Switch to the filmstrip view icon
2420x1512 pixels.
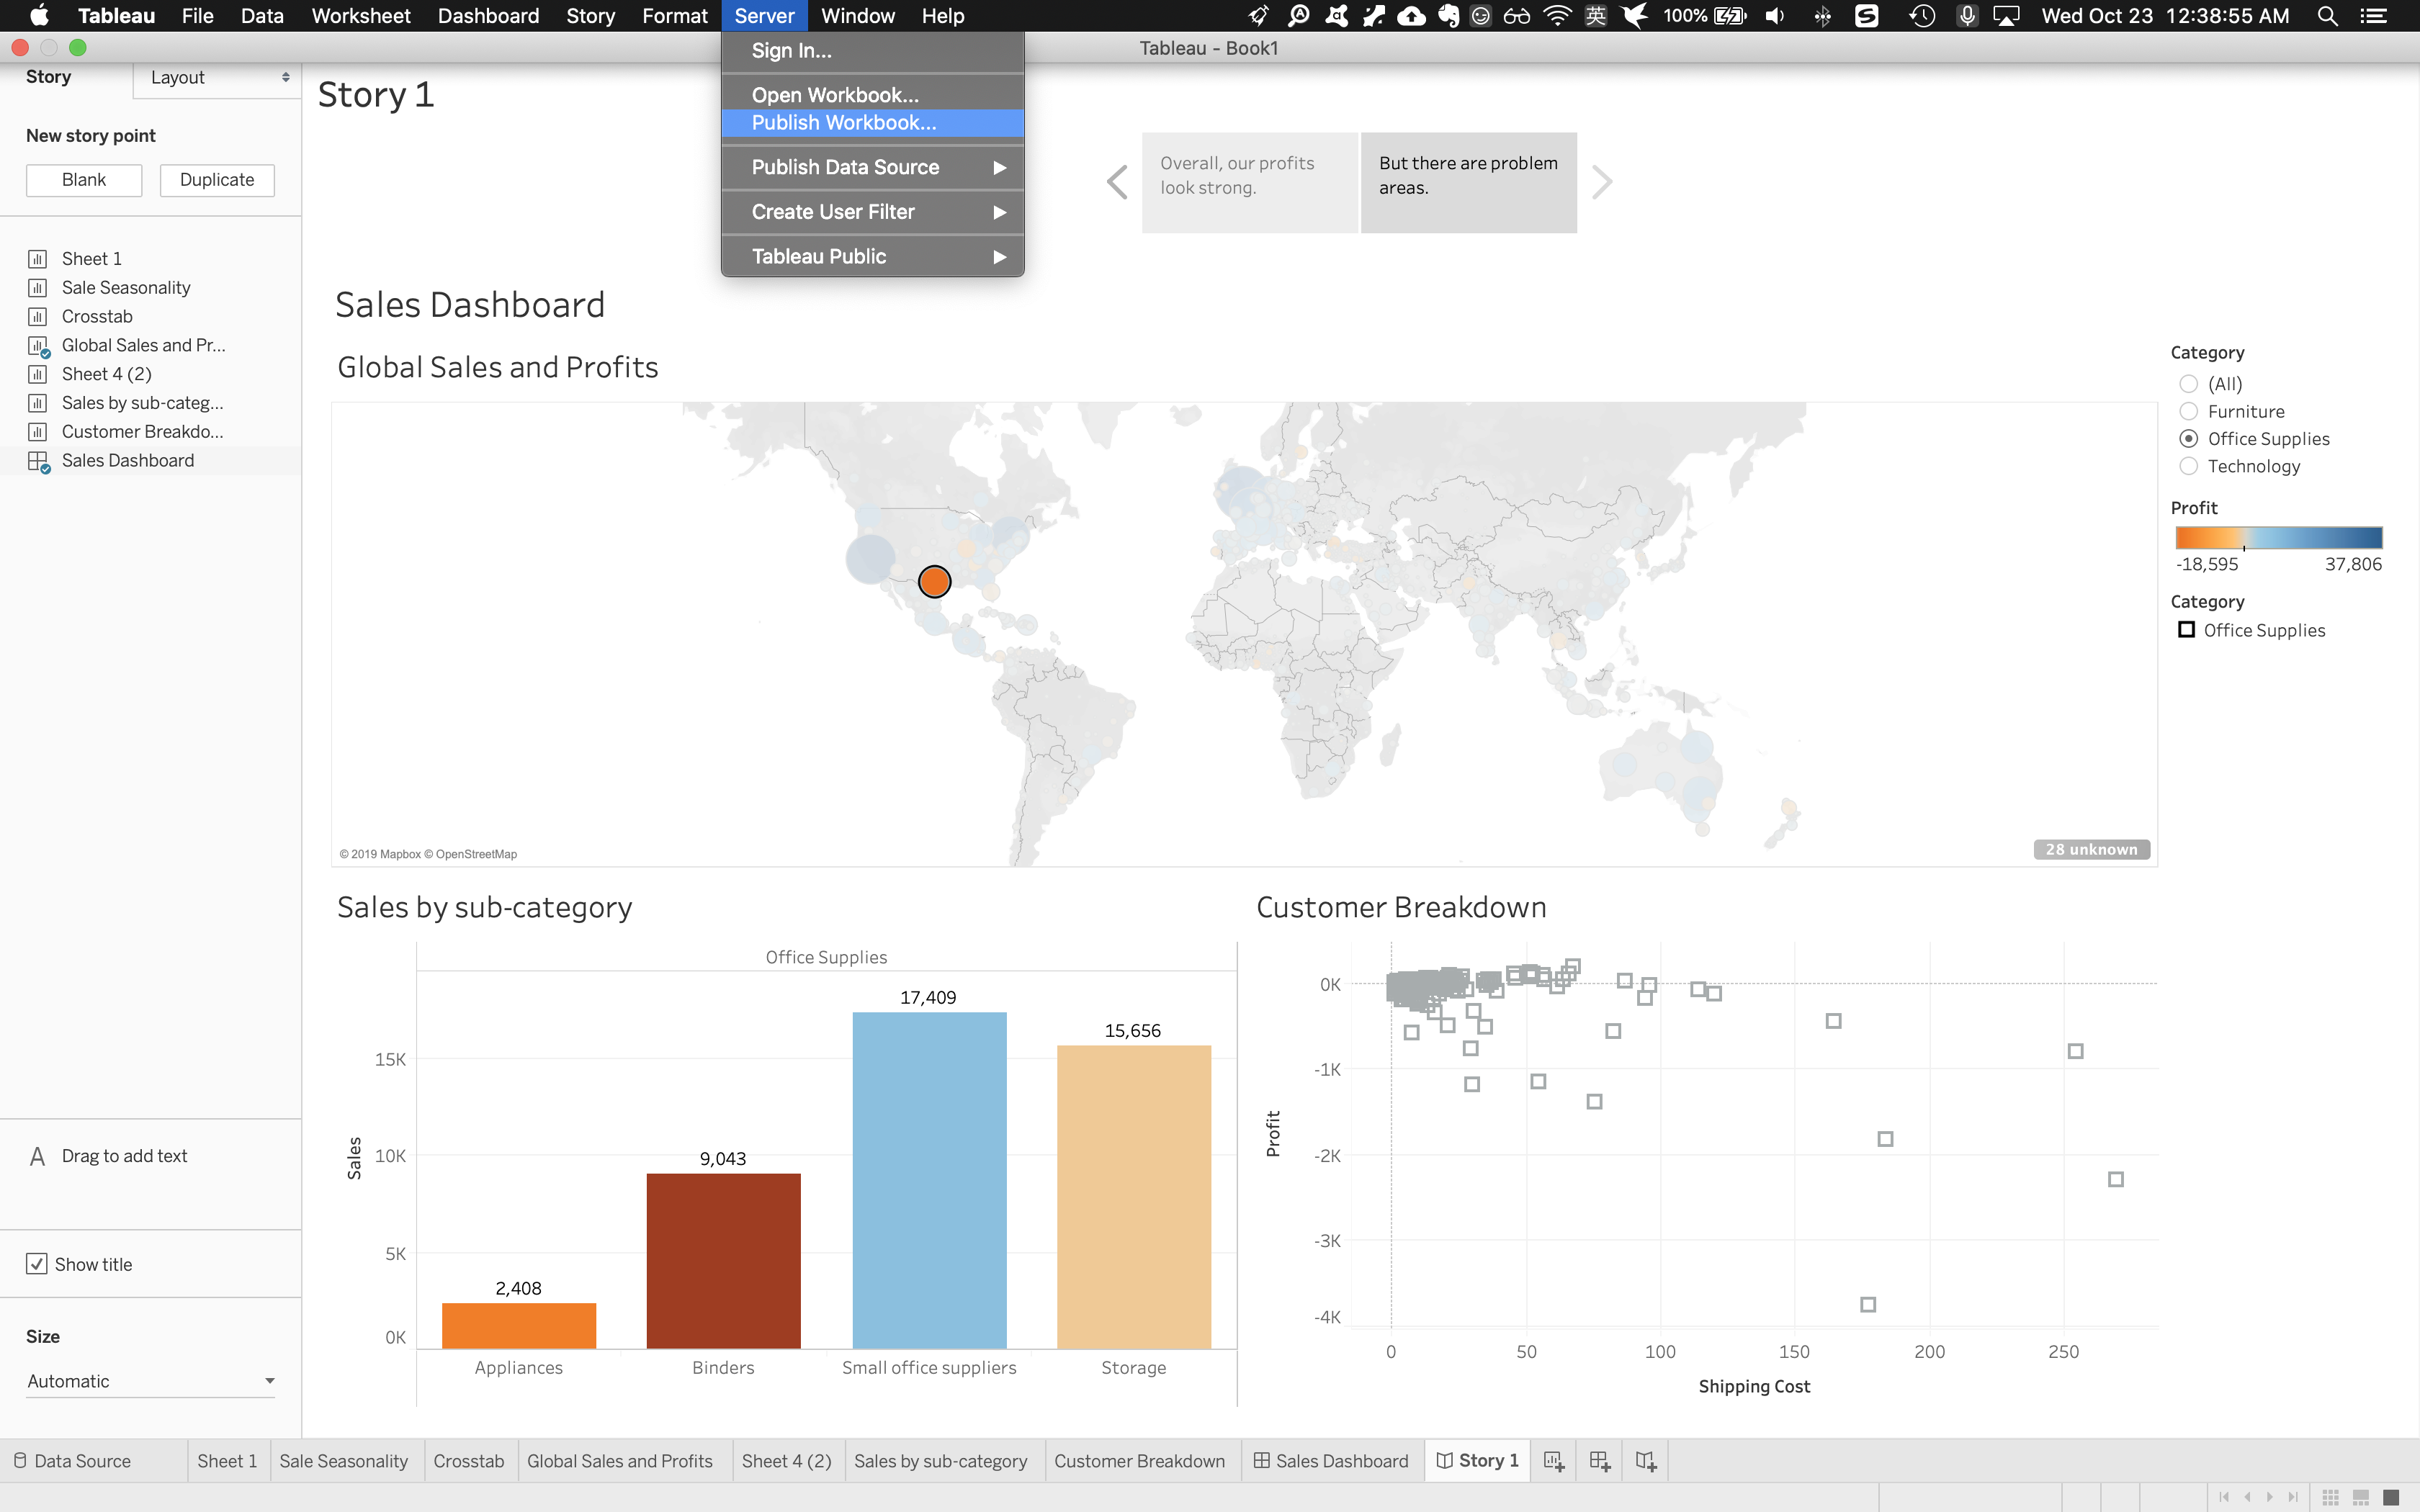[x=2361, y=1497]
